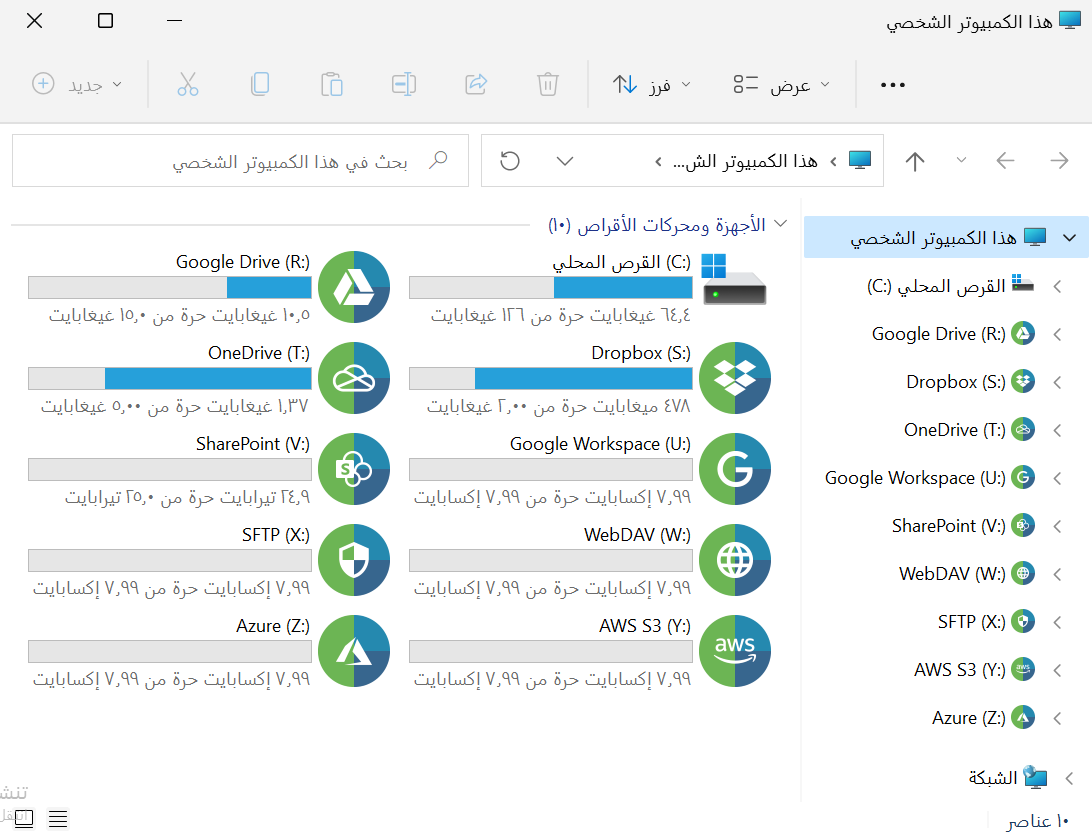This screenshot has height=837, width=1092.
Task: Open the عرض (View) dropdown
Action: [x=782, y=85]
